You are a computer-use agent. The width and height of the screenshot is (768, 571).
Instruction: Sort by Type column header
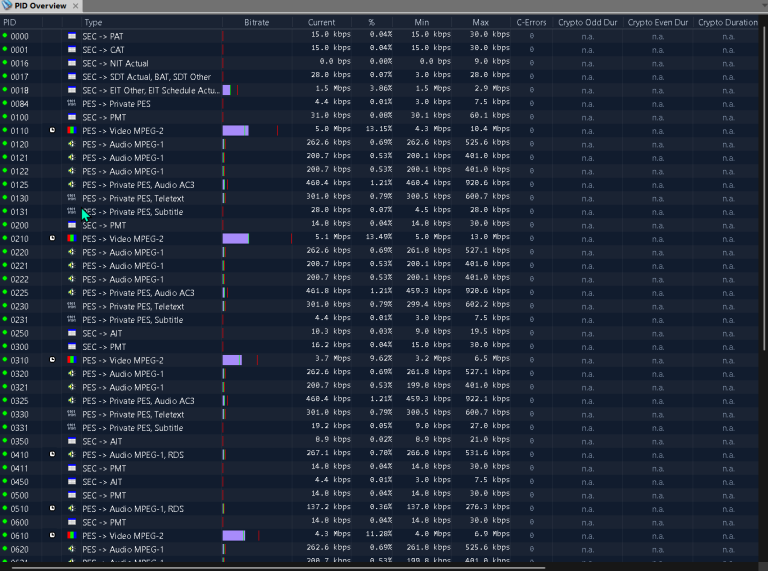coord(152,23)
